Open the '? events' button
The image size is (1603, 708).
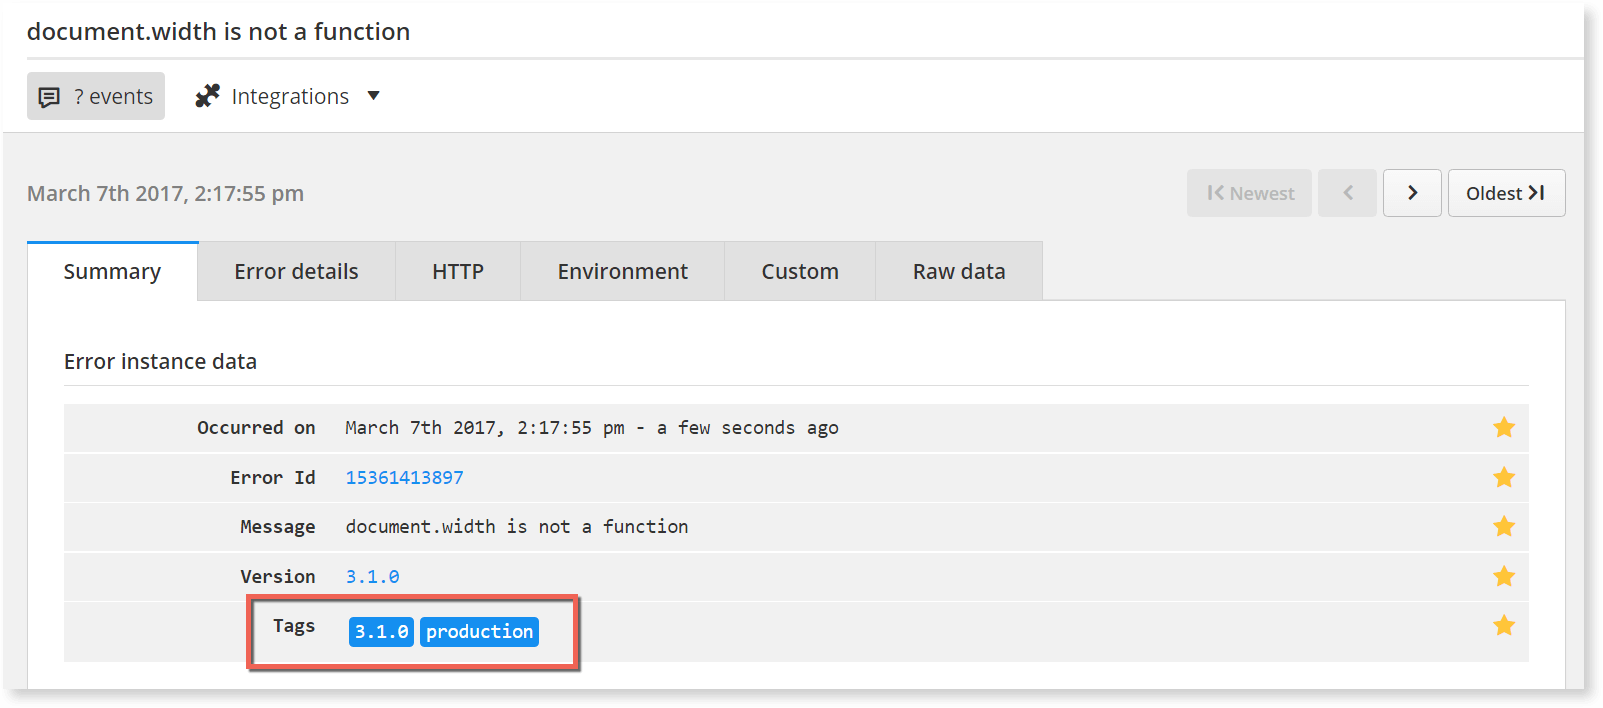pyautogui.click(x=96, y=96)
